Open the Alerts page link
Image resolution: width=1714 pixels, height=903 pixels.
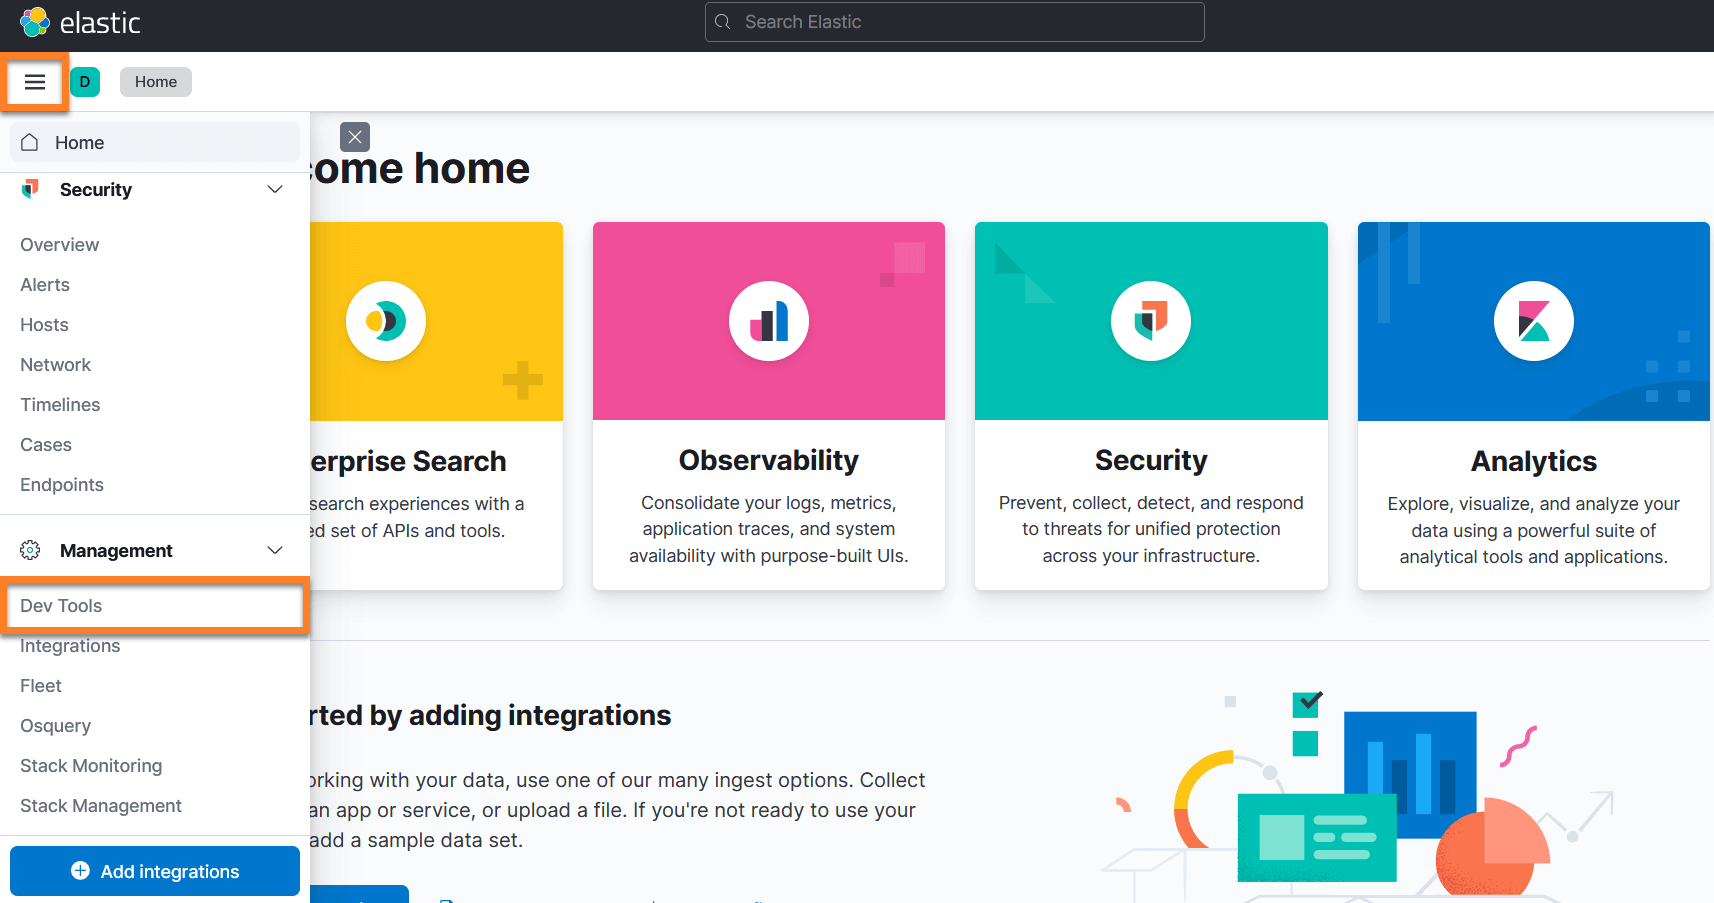[45, 285]
